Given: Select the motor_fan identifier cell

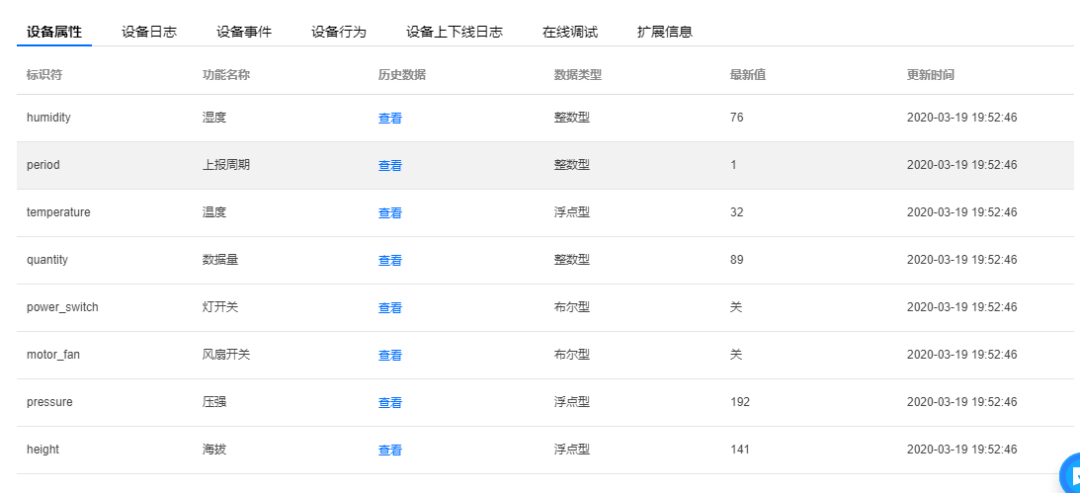Looking at the screenshot, I should tap(53, 355).
